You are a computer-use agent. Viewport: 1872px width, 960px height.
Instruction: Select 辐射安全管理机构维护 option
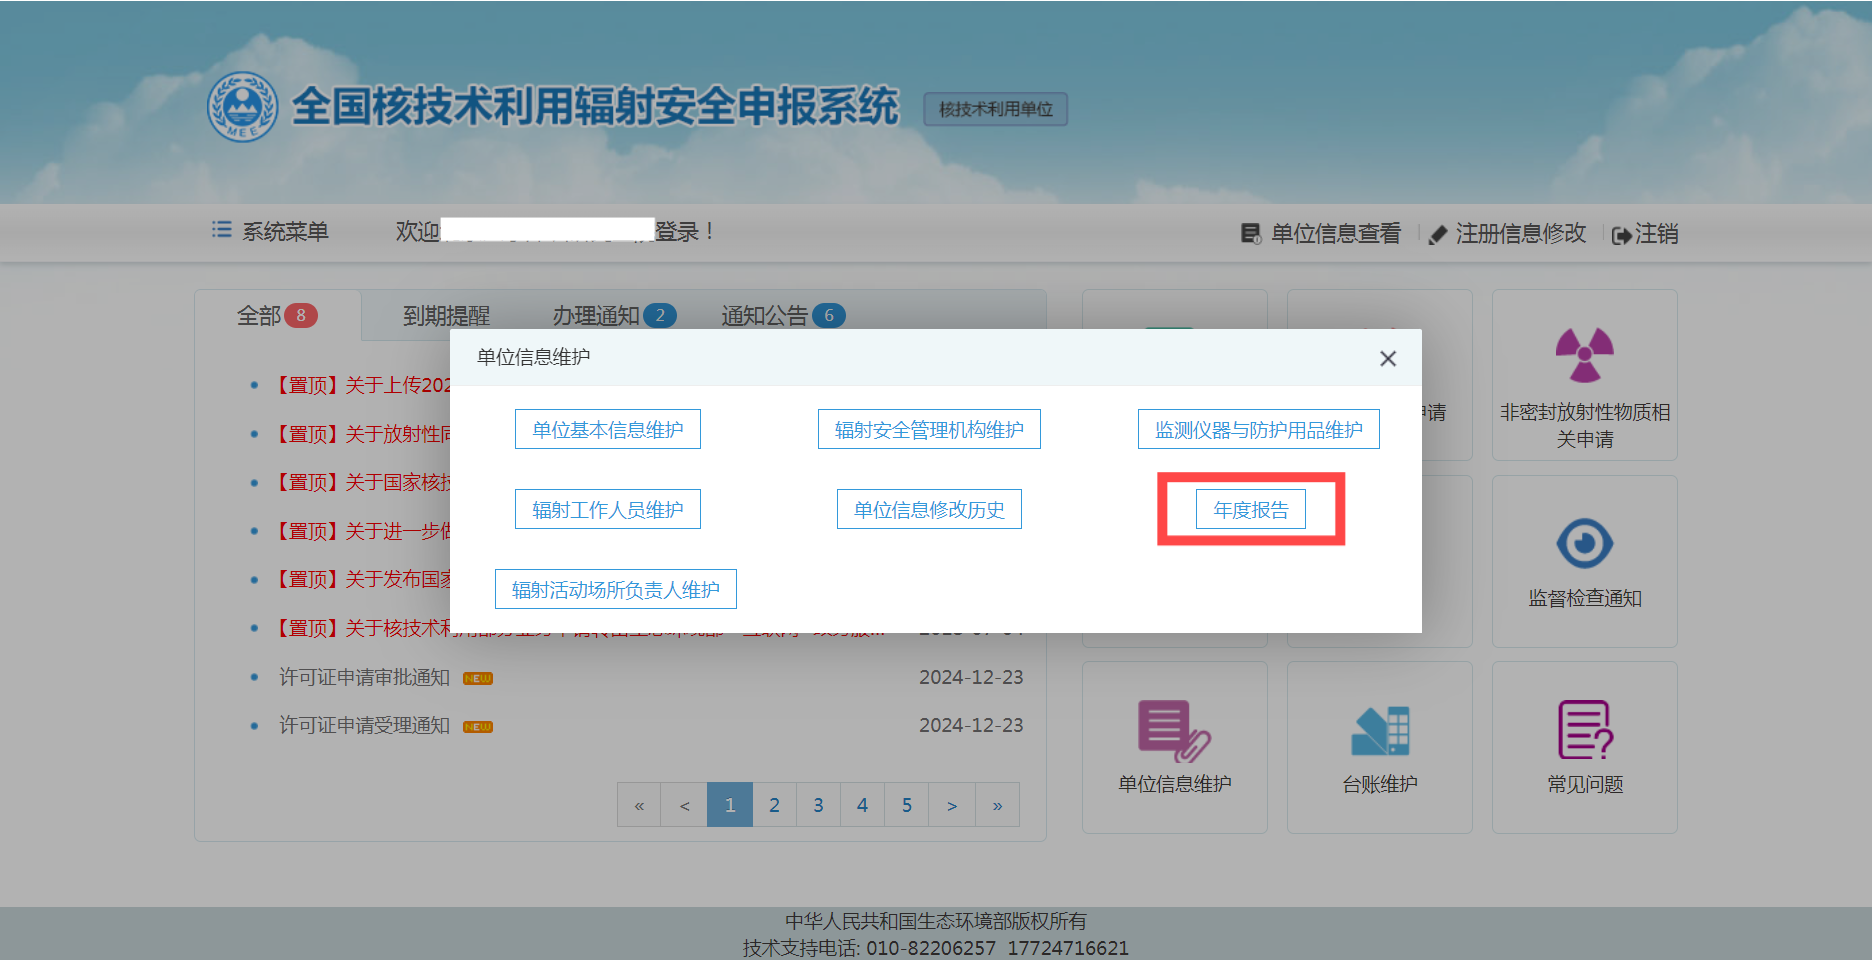pos(929,430)
